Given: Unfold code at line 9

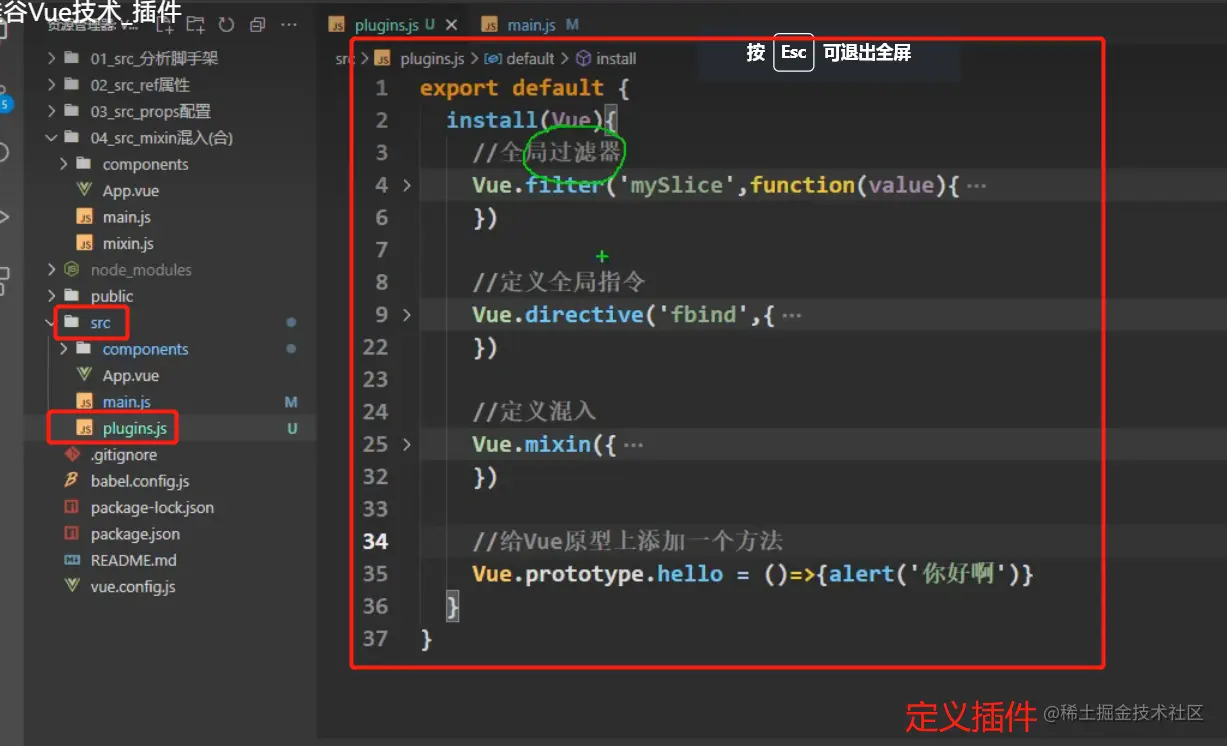Looking at the screenshot, I should (x=406, y=315).
